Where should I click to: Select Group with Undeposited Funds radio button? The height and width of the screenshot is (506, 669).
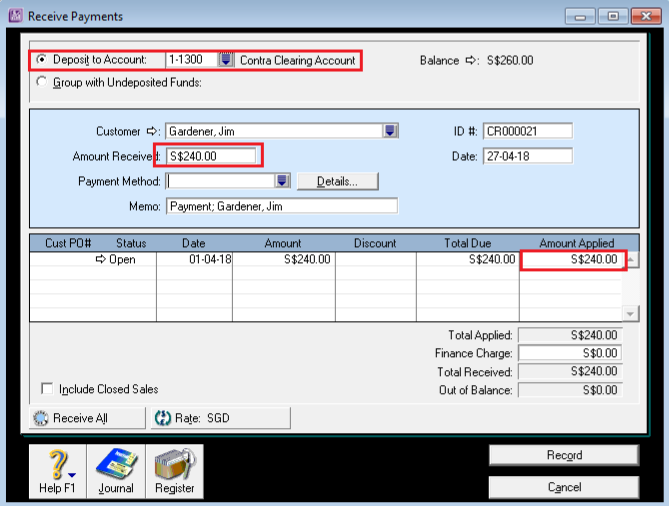(41, 81)
